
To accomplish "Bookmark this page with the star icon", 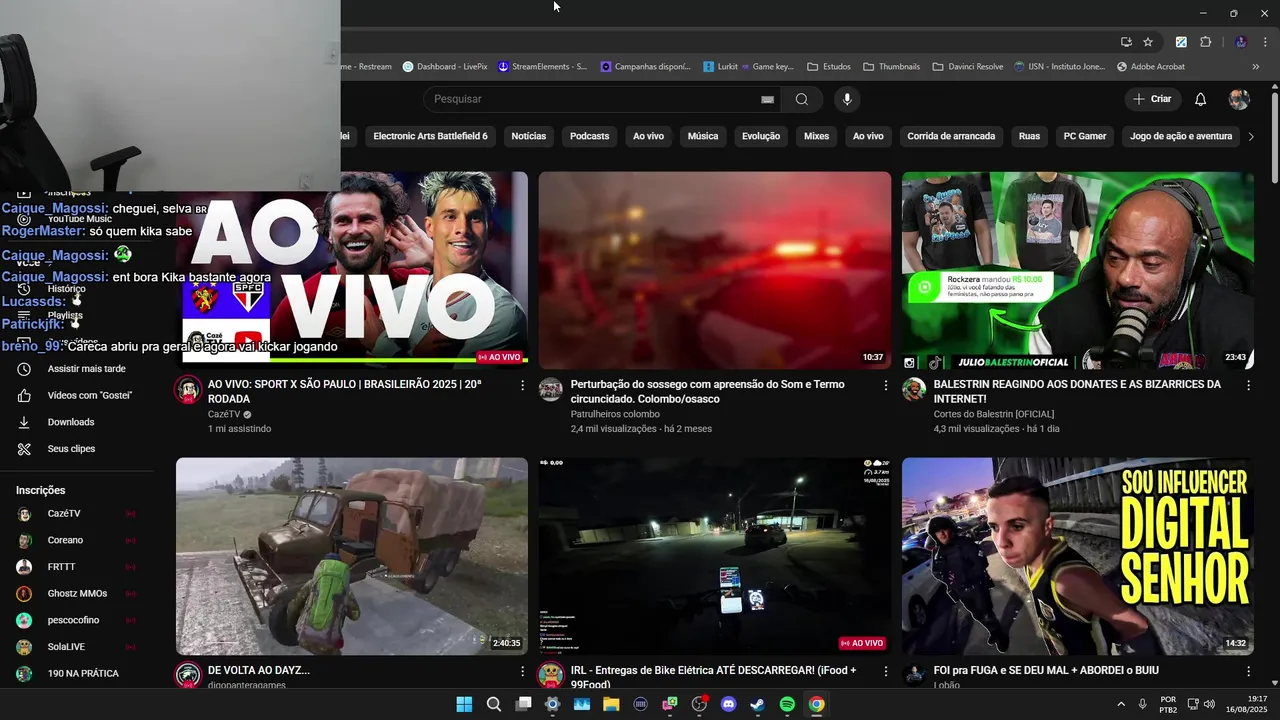I will [1148, 42].
